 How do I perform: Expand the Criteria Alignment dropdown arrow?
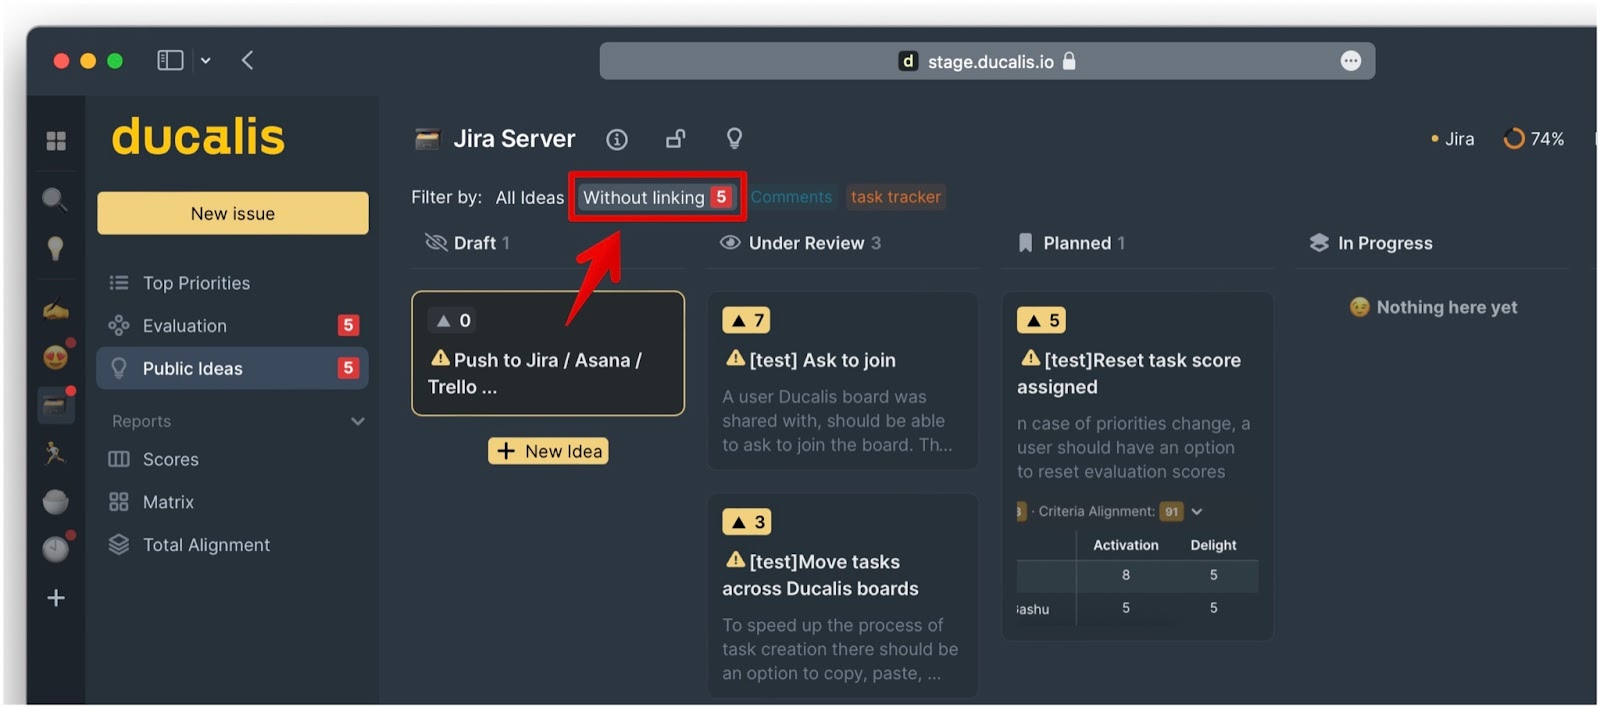1197,511
